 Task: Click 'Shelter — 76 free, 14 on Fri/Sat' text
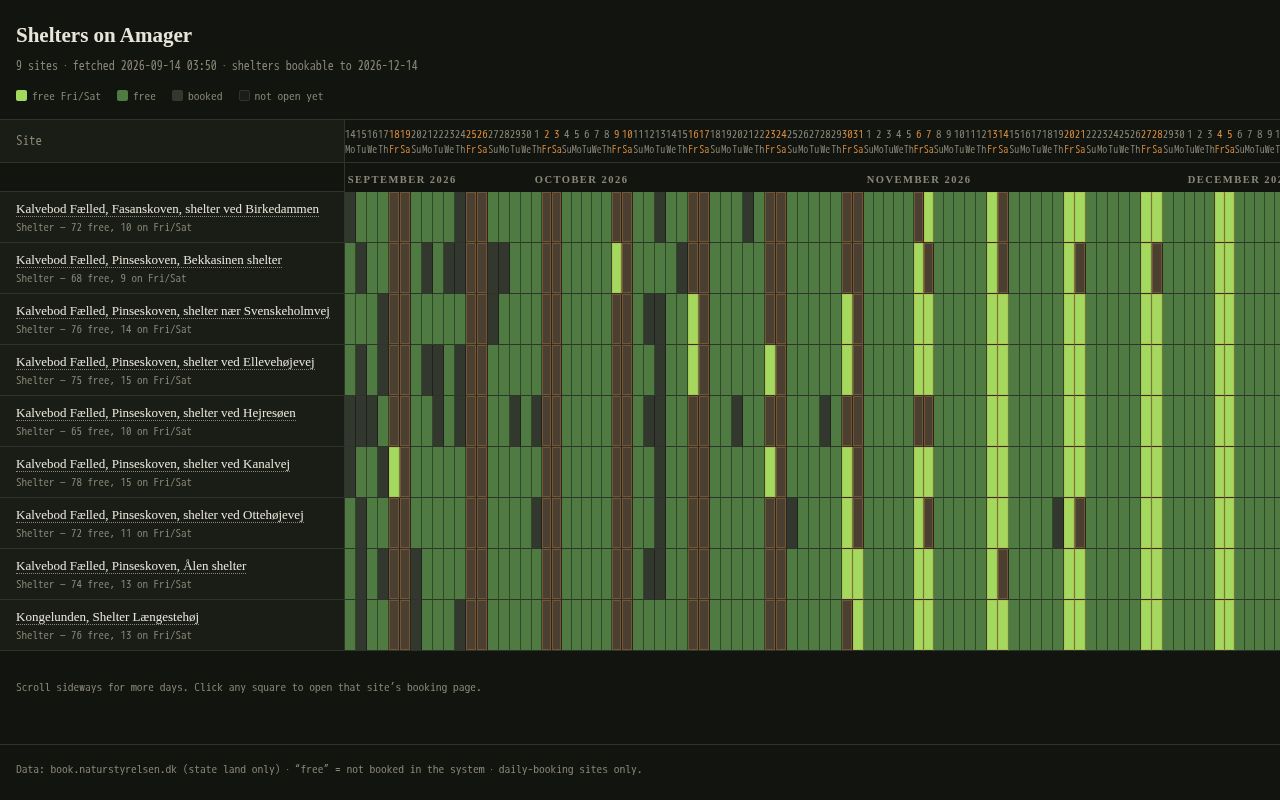coord(104,330)
